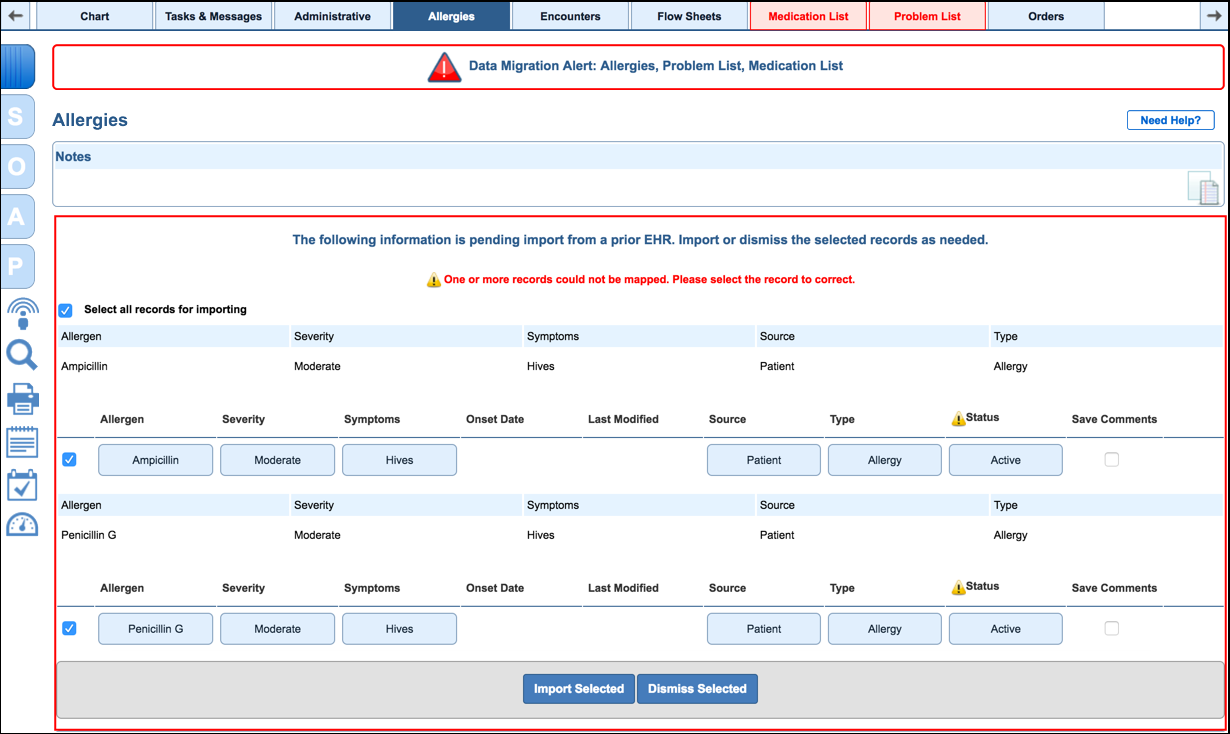Open Severity Moderate selector in Ampicillin row
The image size is (1230, 734).
click(x=278, y=460)
